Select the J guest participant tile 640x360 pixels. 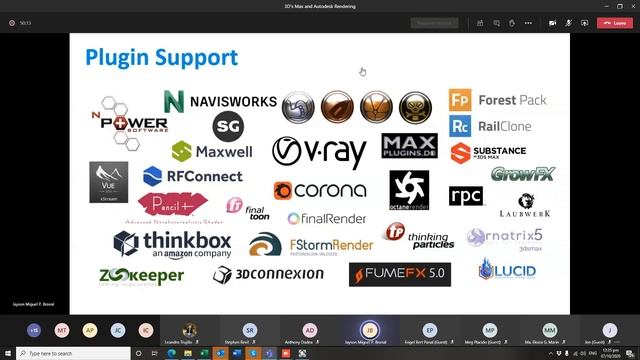(609, 331)
